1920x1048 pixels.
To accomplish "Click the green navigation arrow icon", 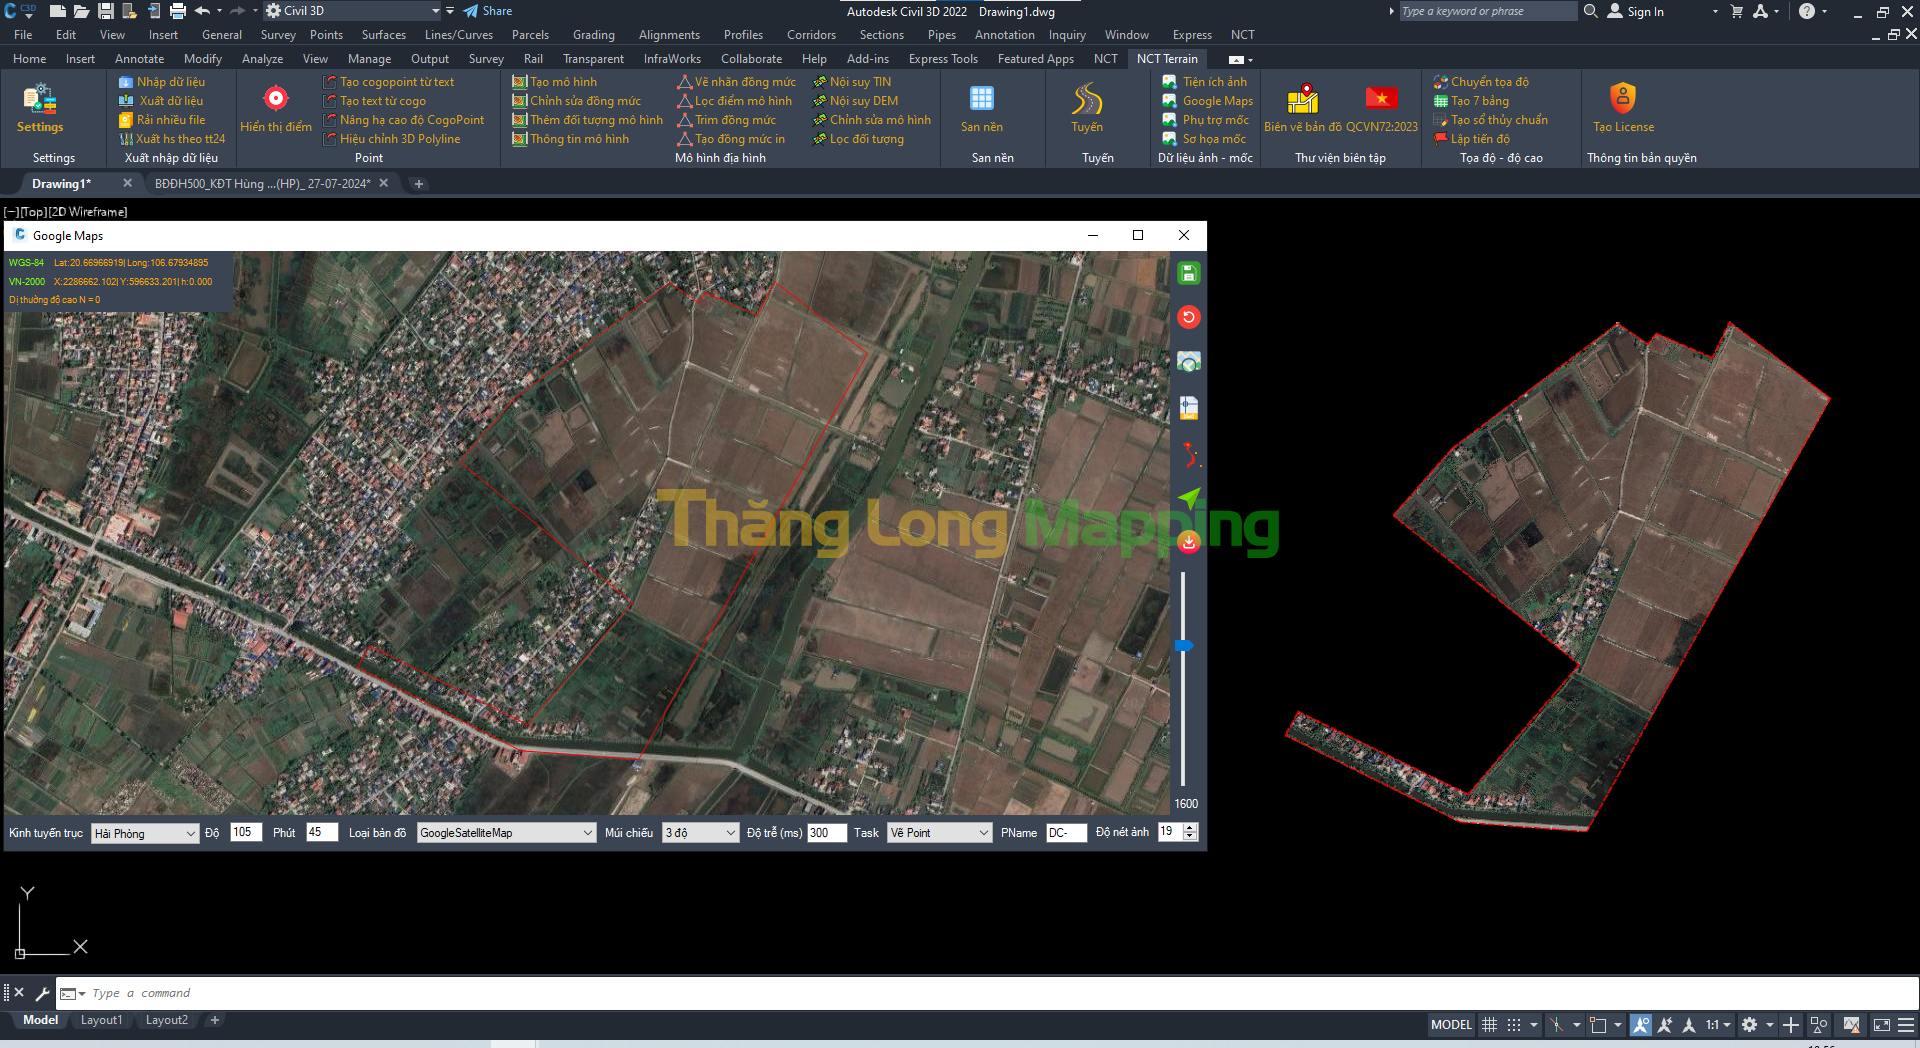I will (1188, 498).
